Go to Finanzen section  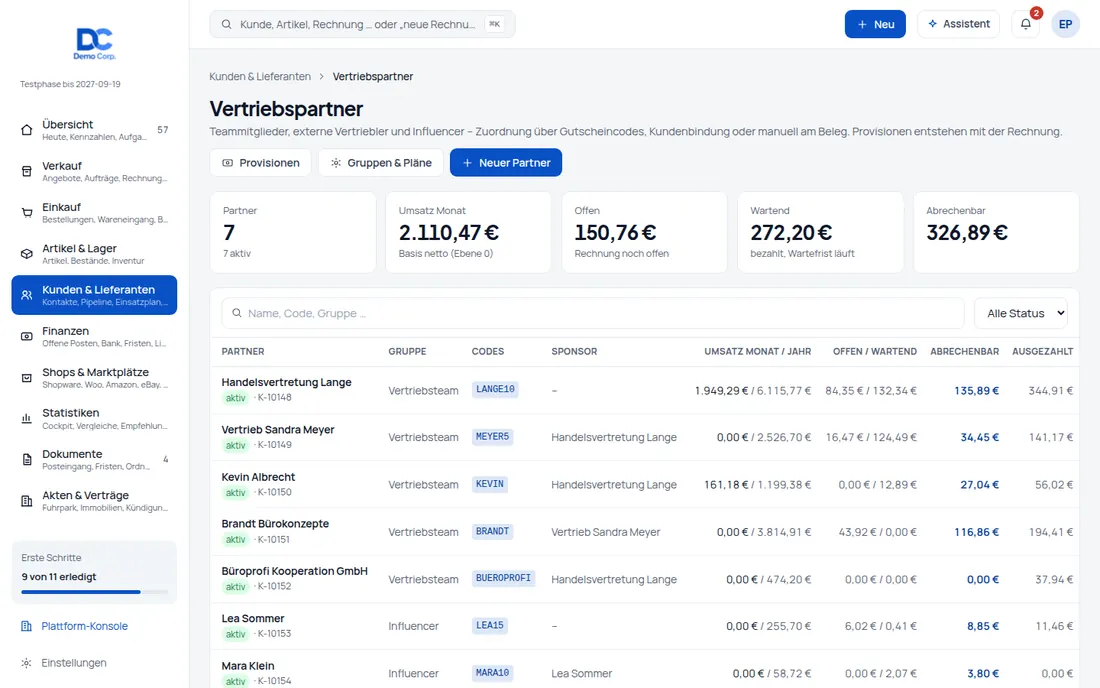click(x=94, y=337)
